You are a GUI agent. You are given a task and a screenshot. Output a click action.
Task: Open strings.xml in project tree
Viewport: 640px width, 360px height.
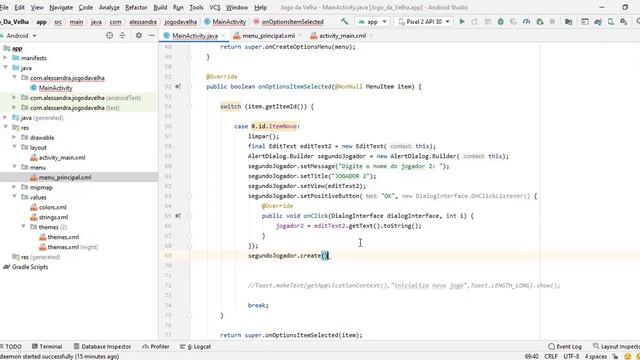pos(53,217)
